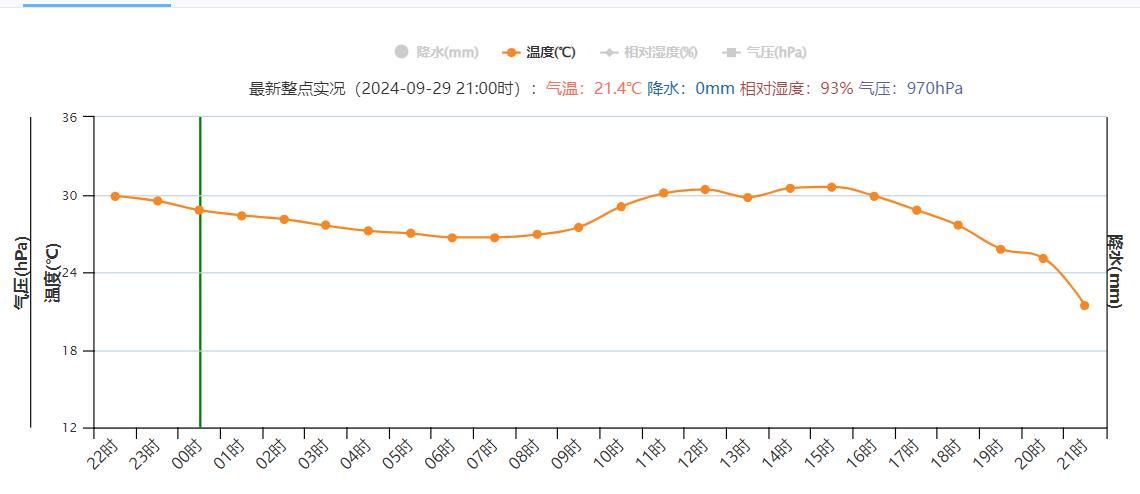
Task: Click the temperature data point at 06时
Action: (451, 237)
